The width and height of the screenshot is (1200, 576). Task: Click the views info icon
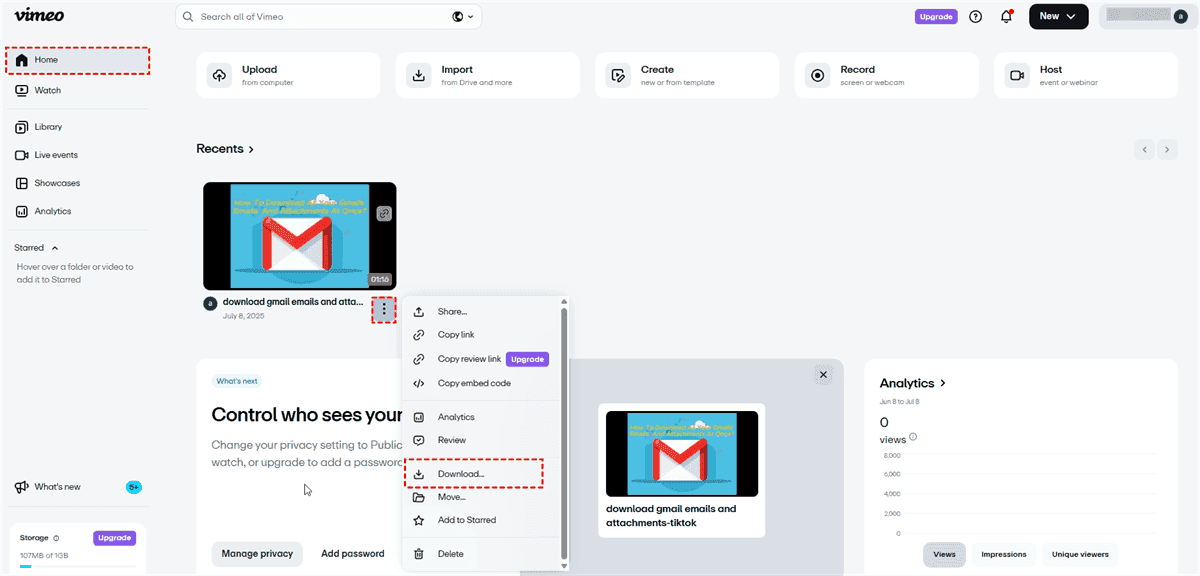coord(913,437)
